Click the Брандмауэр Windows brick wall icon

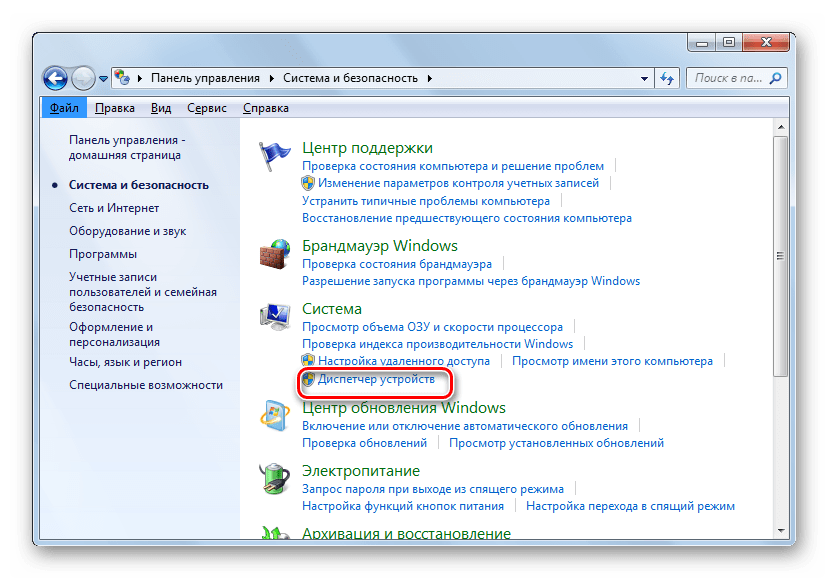[274, 252]
